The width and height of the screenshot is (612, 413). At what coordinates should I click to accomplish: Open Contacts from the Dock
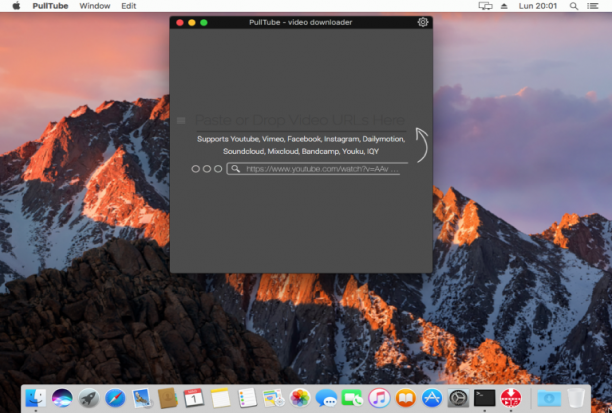click(x=168, y=398)
